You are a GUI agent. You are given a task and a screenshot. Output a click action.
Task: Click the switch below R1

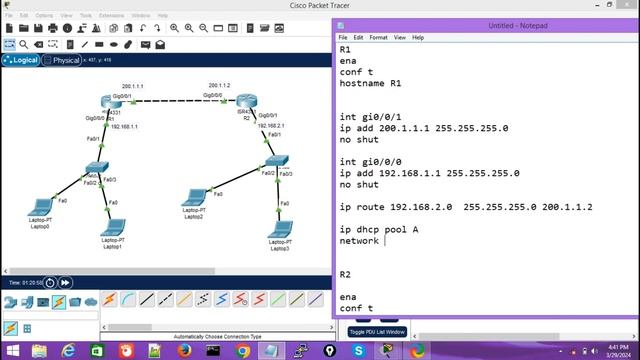coord(97,167)
